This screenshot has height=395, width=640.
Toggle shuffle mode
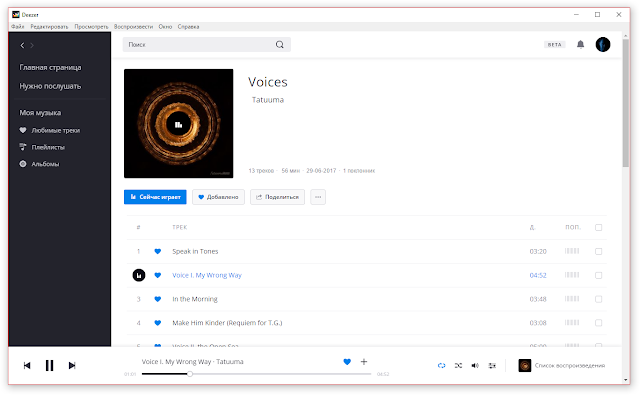pyautogui.click(x=458, y=366)
